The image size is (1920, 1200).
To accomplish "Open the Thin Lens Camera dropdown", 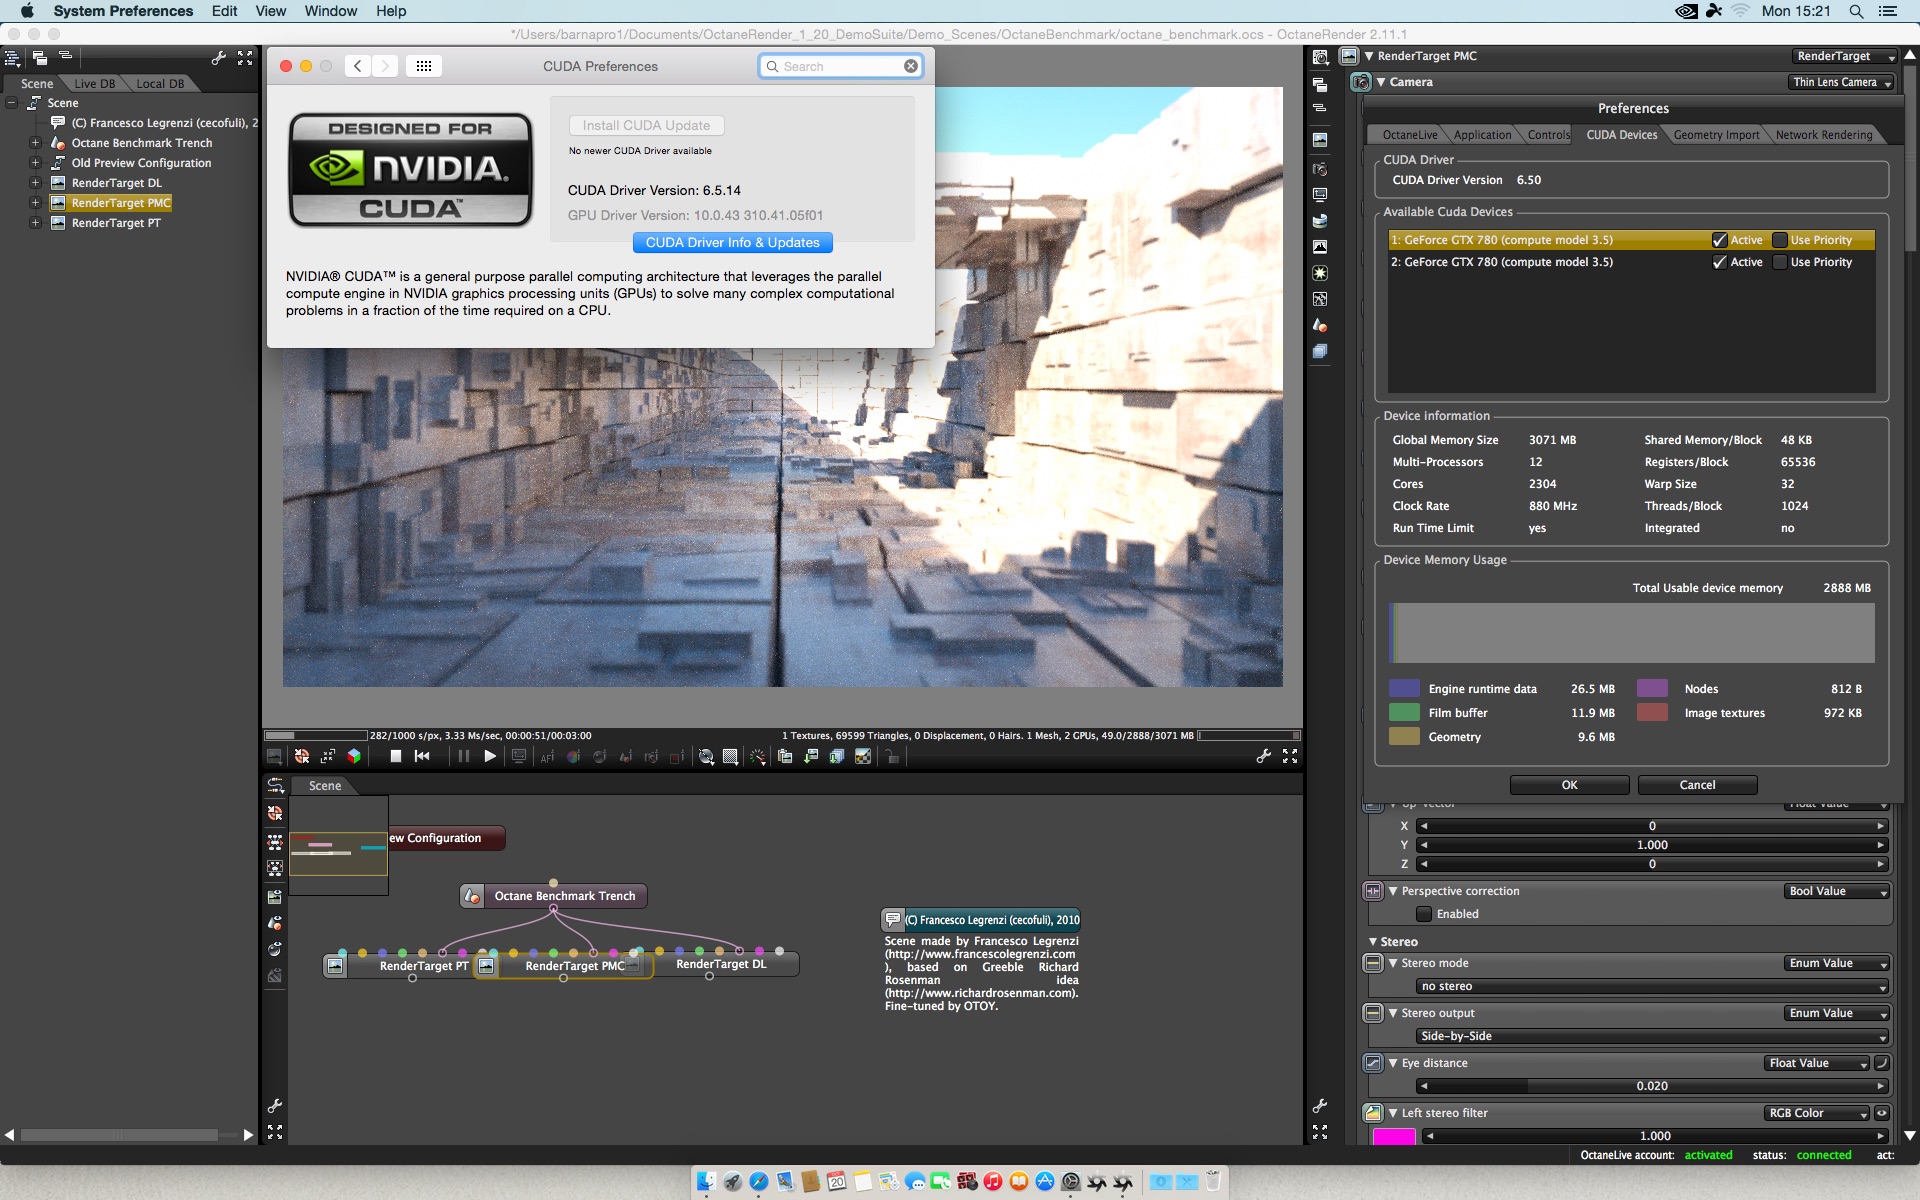I will [1841, 82].
